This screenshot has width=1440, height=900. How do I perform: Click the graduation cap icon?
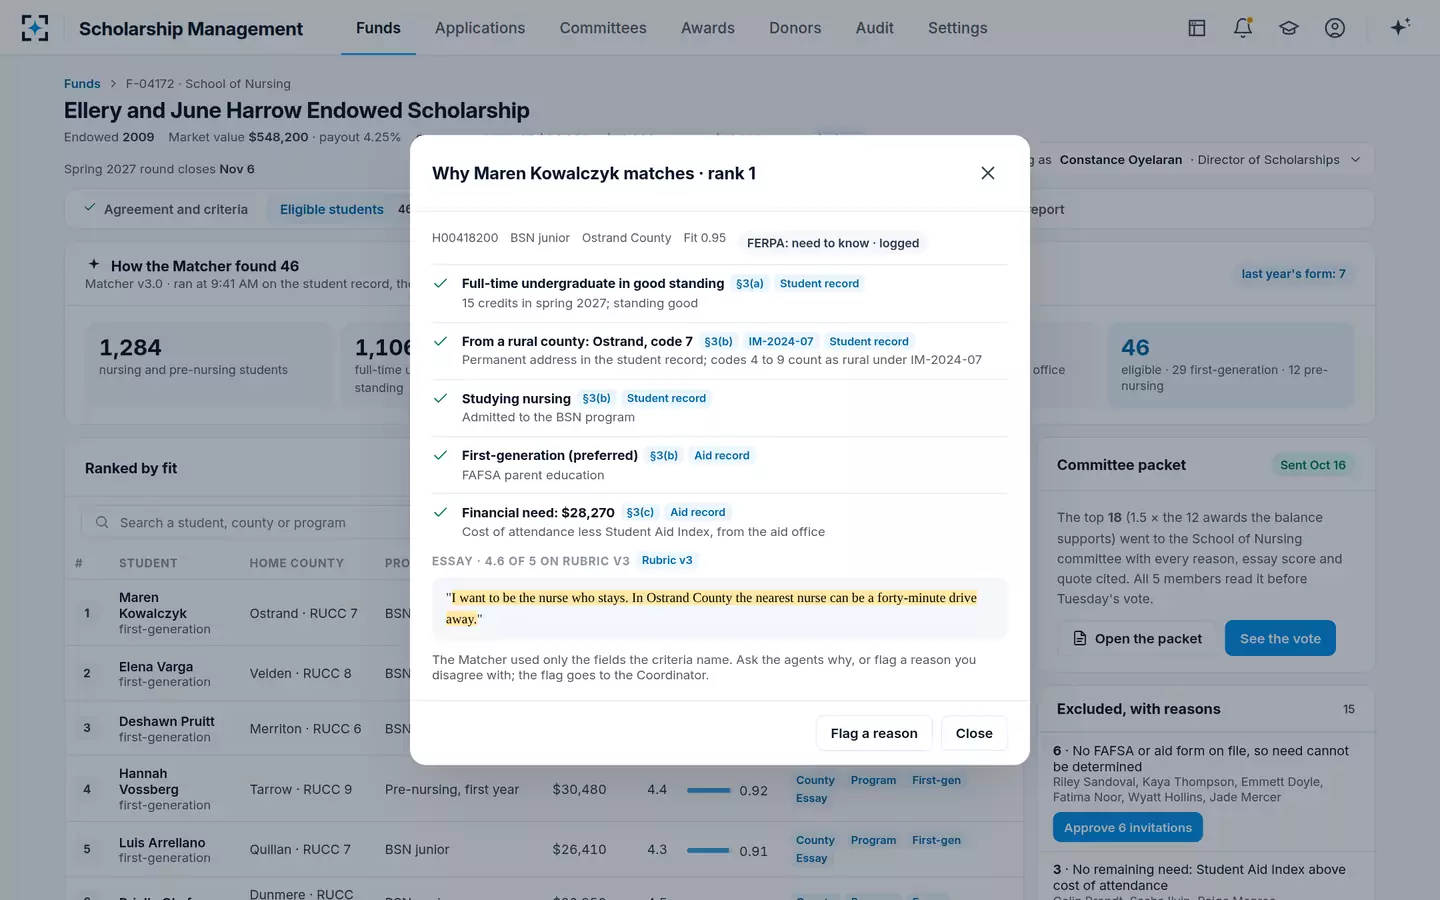point(1289,28)
